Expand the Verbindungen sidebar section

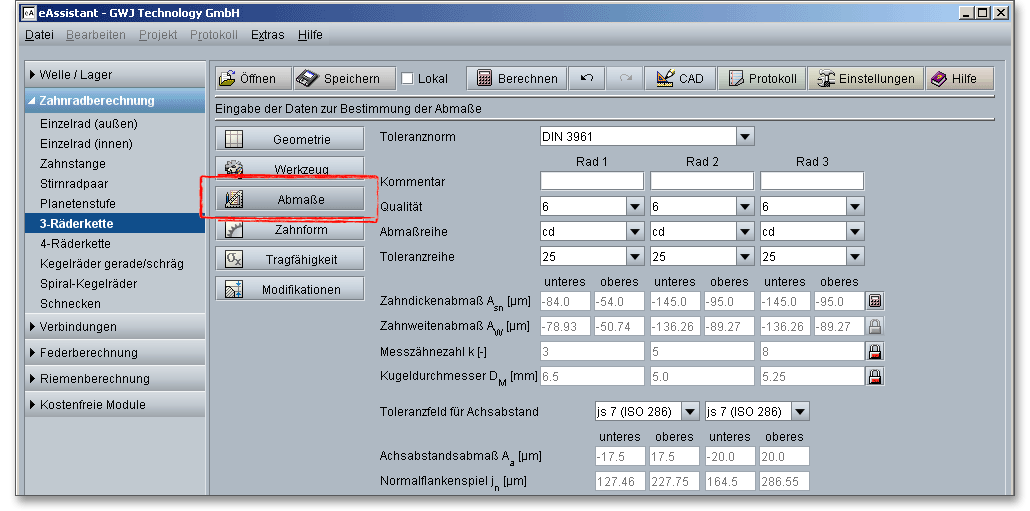[x=78, y=327]
